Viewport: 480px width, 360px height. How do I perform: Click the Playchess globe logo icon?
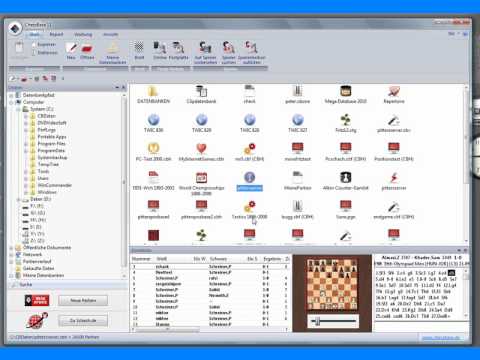(37, 320)
